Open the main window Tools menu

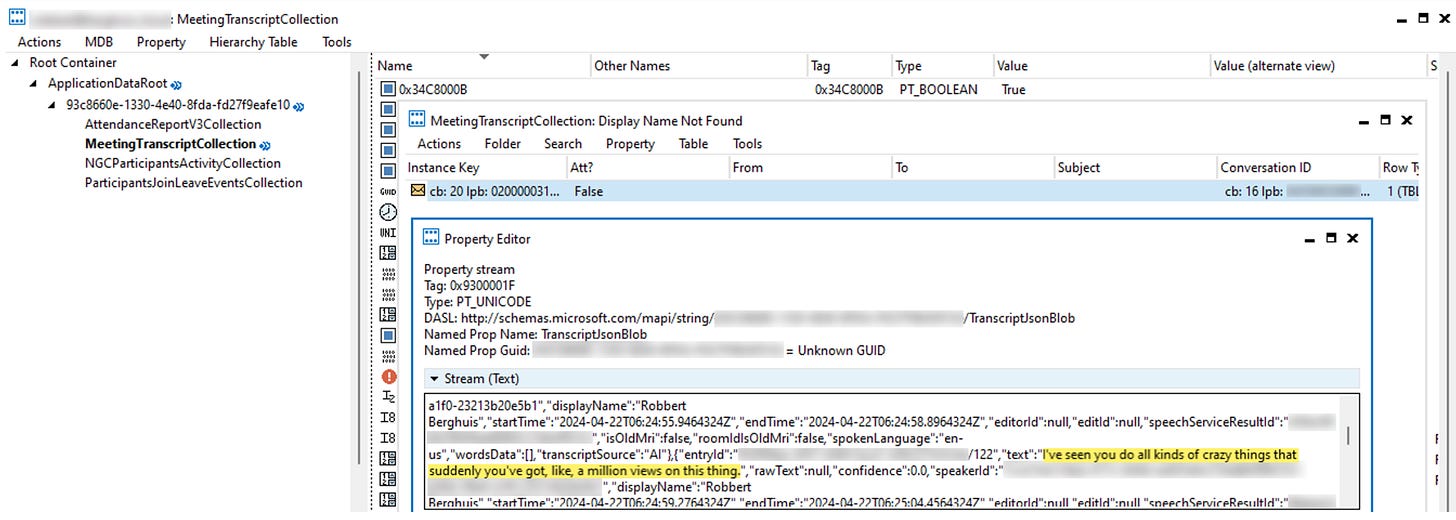click(337, 42)
